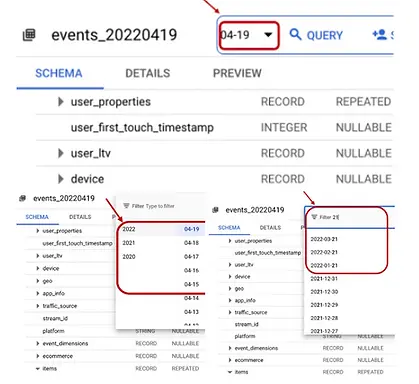The height and width of the screenshot is (384, 419).
Task: Click the filter icon beside 'Type to filter'
Action: pos(126,206)
